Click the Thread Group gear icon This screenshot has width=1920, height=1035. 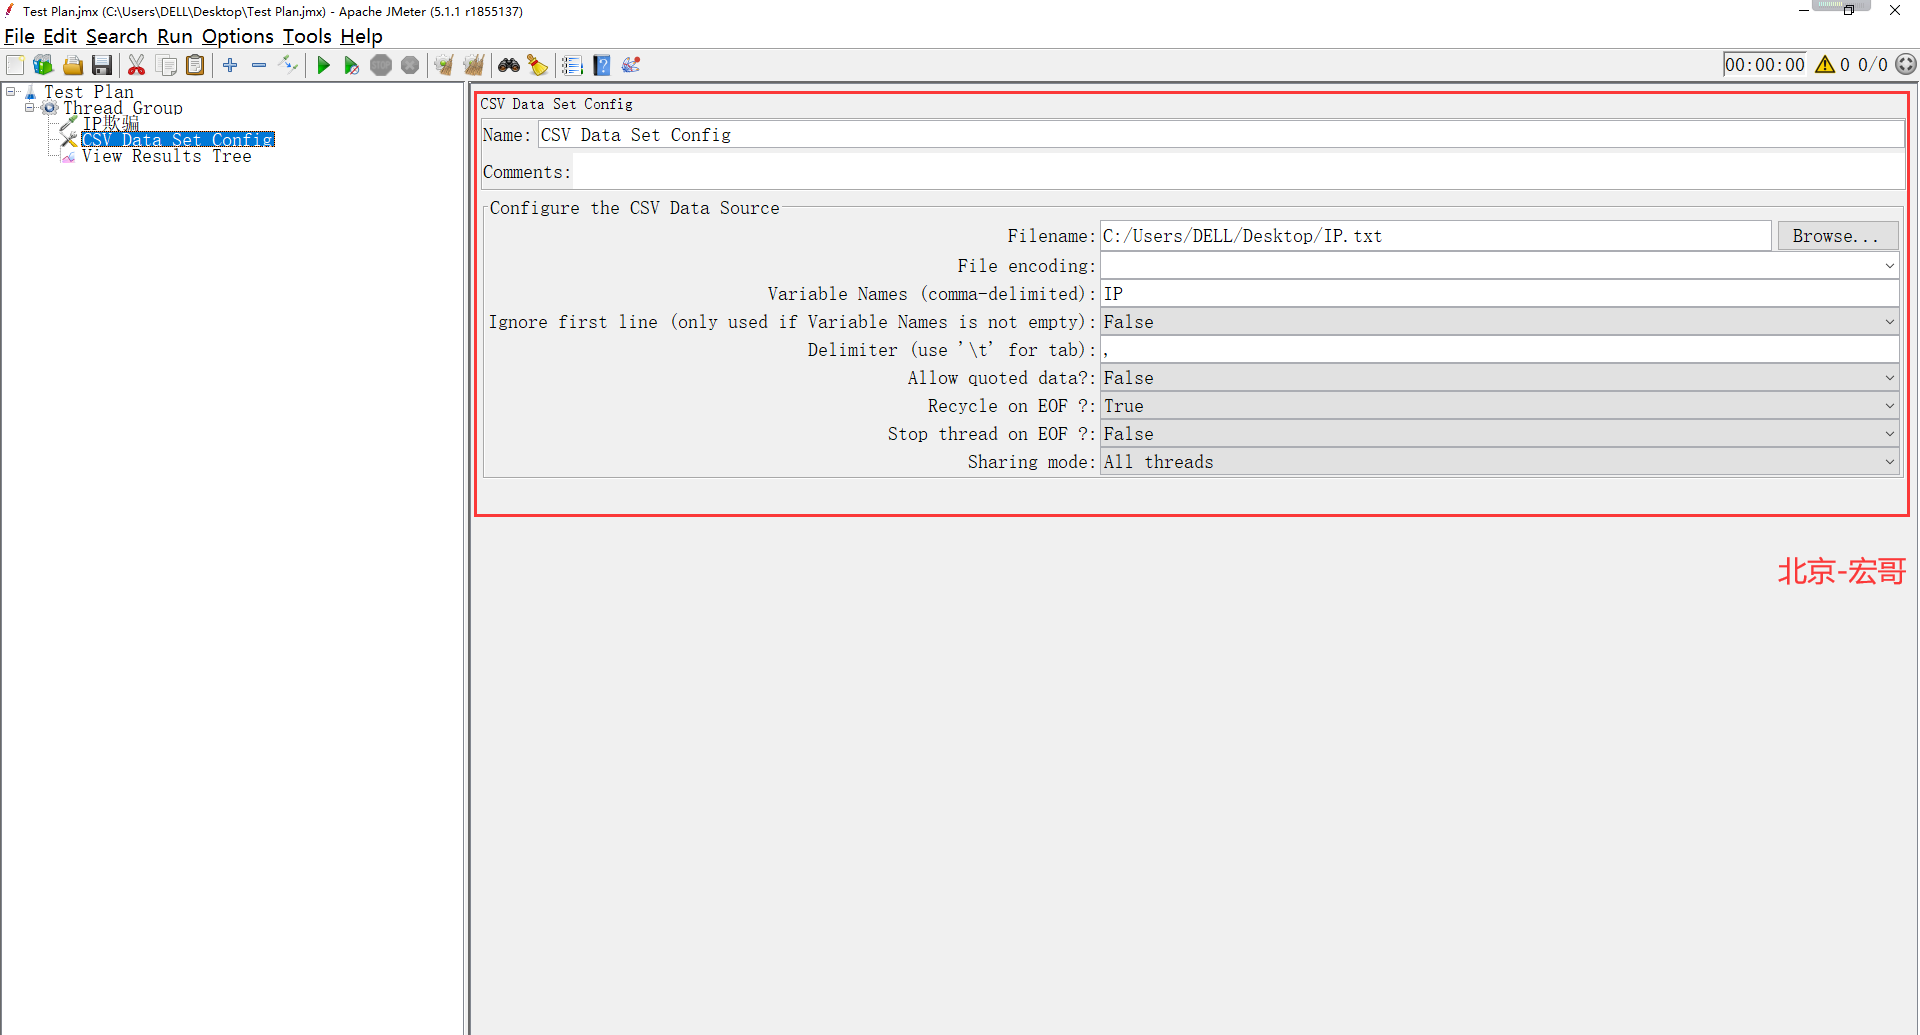(49, 108)
